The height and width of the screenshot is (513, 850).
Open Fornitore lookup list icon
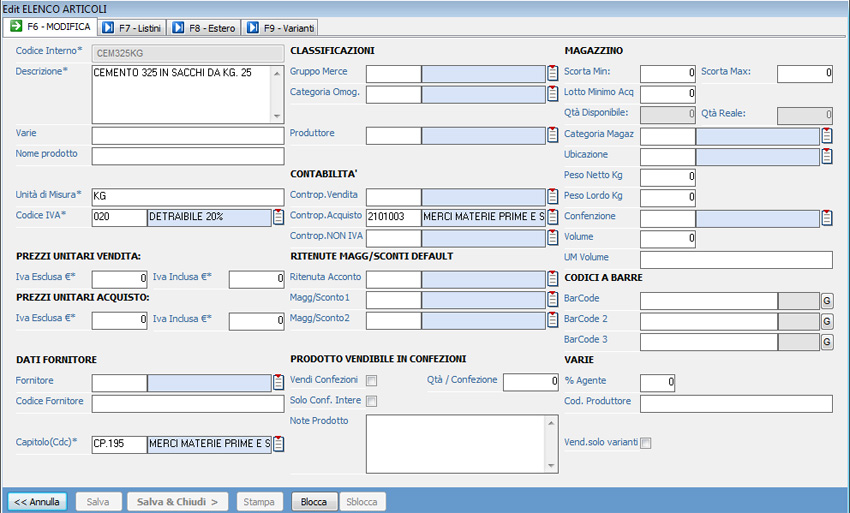tap(278, 382)
